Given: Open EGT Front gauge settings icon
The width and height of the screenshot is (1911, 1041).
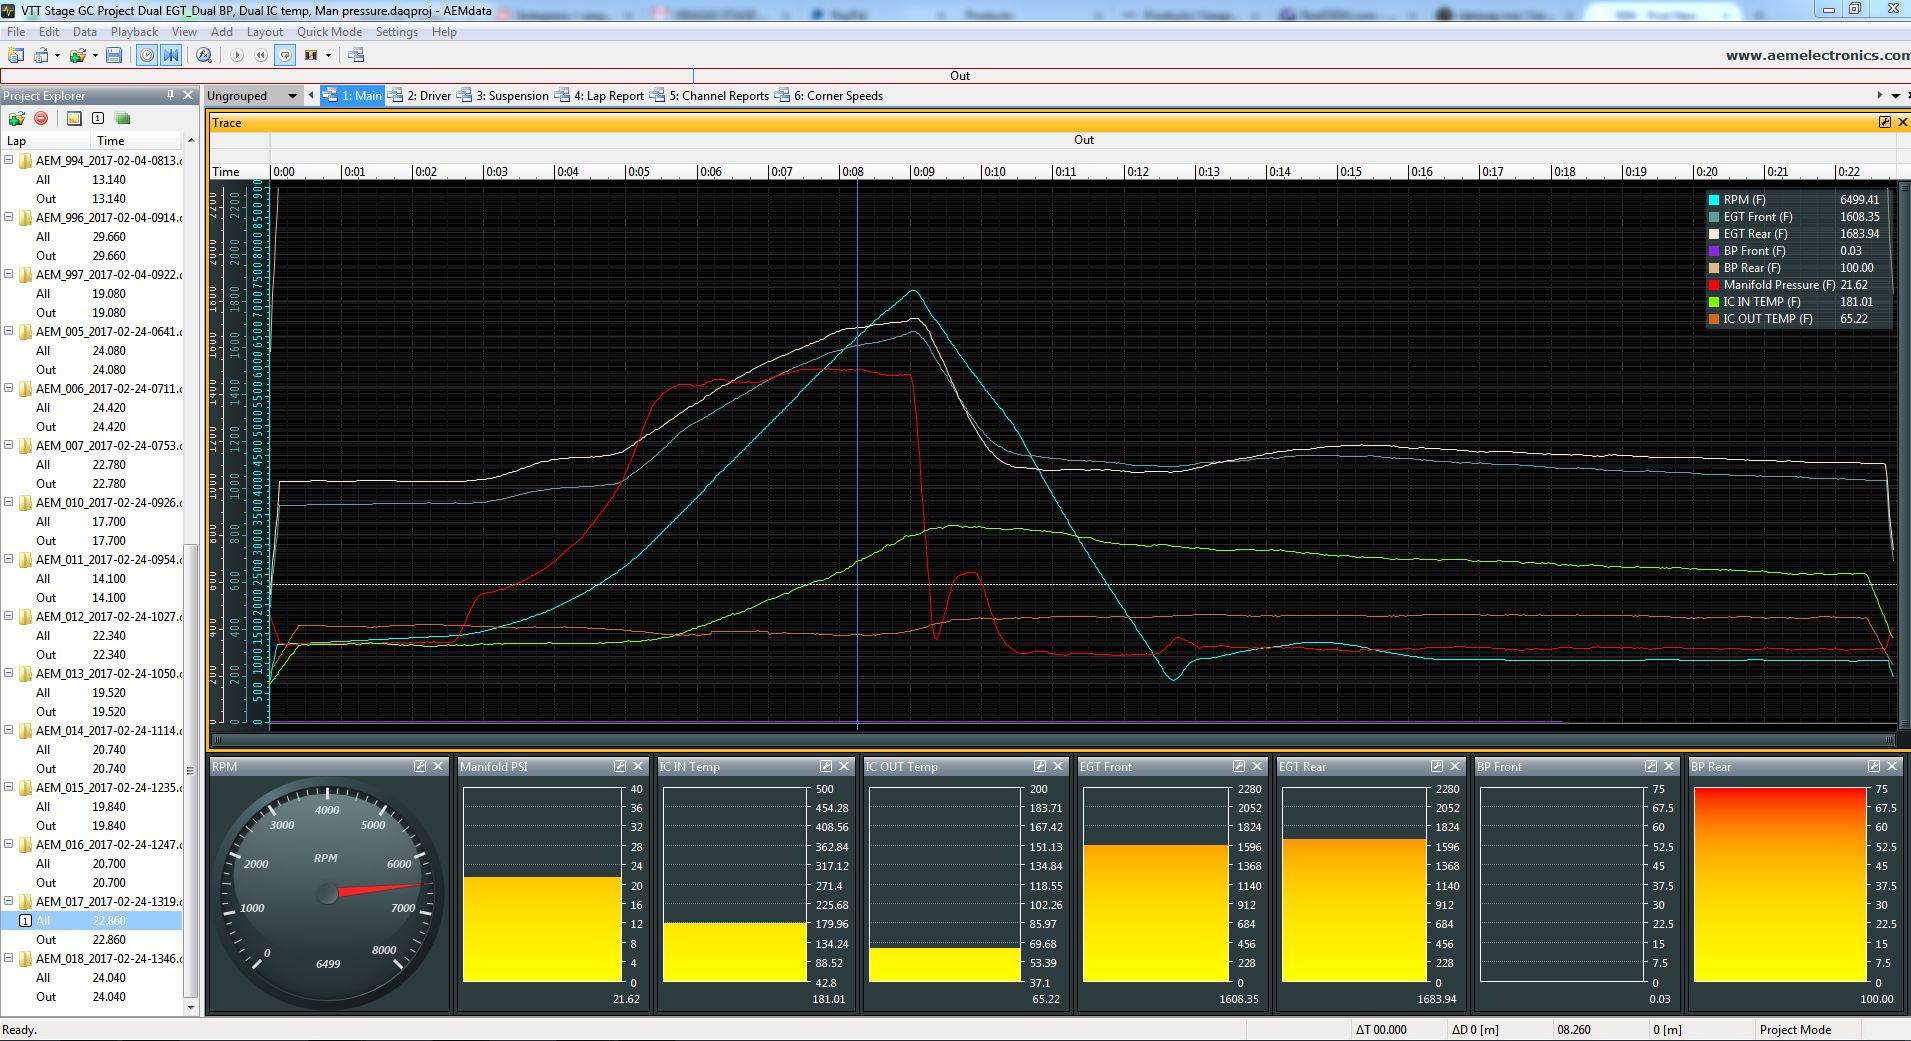Looking at the screenshot, I should [x=1239, y=766].
